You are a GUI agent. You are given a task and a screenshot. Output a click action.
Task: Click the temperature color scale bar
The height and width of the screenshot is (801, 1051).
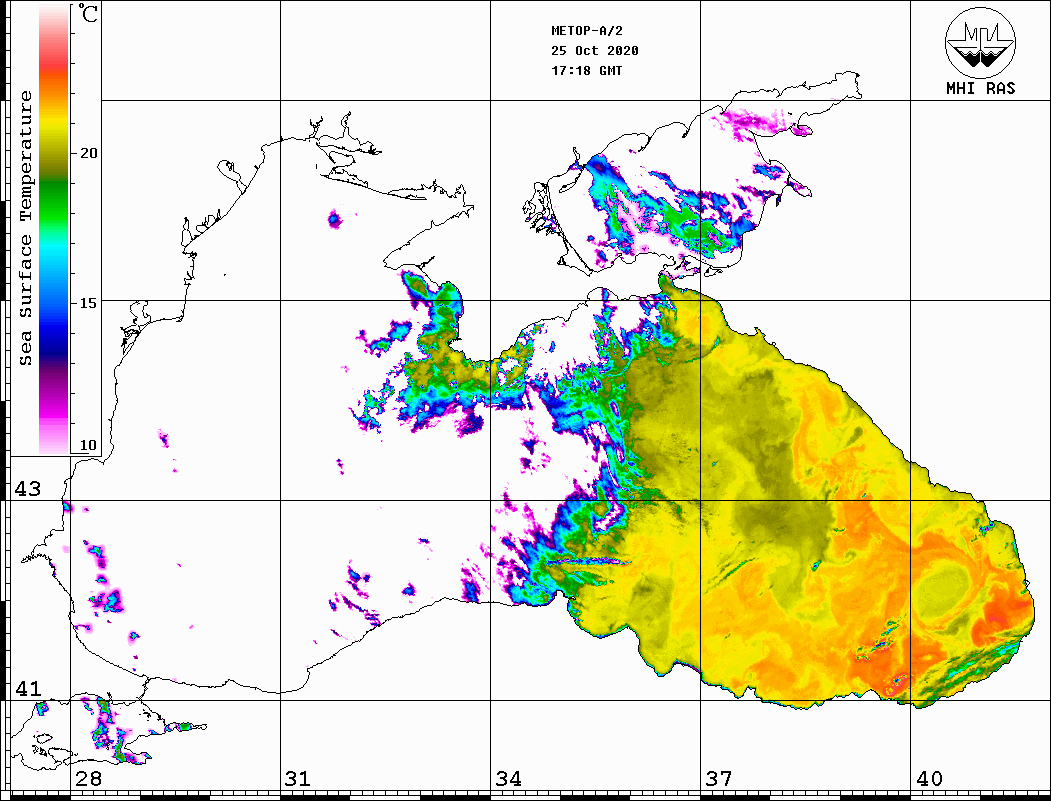pyautogui.click(x=54, y=229)
